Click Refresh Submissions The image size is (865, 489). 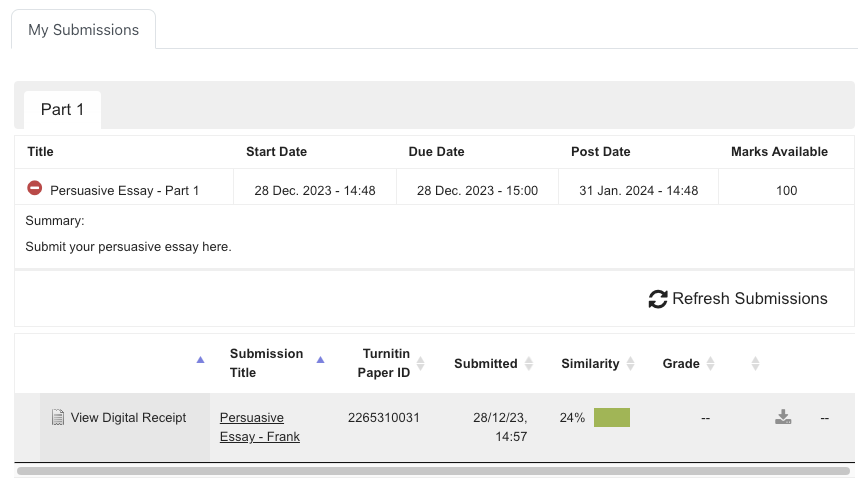point(748,298)
